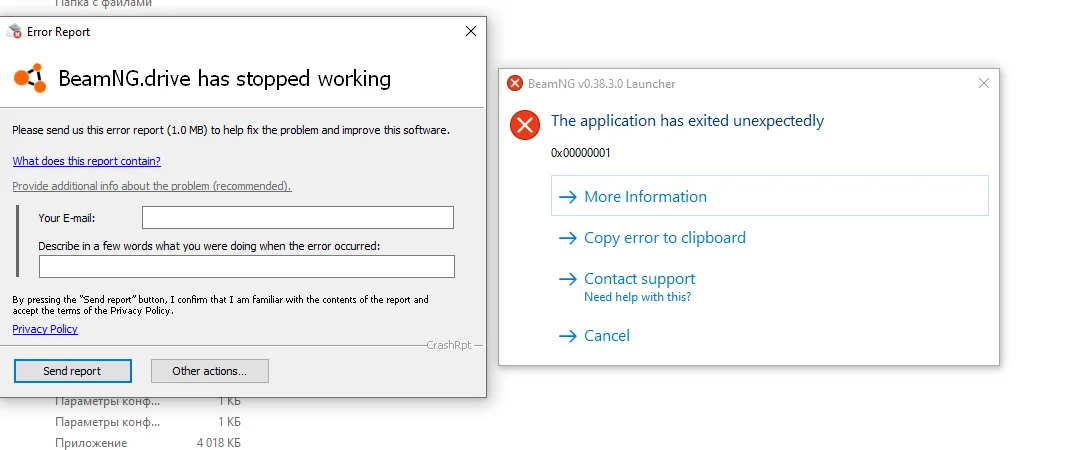Click the error description text field
Viewport: 1074px width, 450px height.
click(246, 267)
